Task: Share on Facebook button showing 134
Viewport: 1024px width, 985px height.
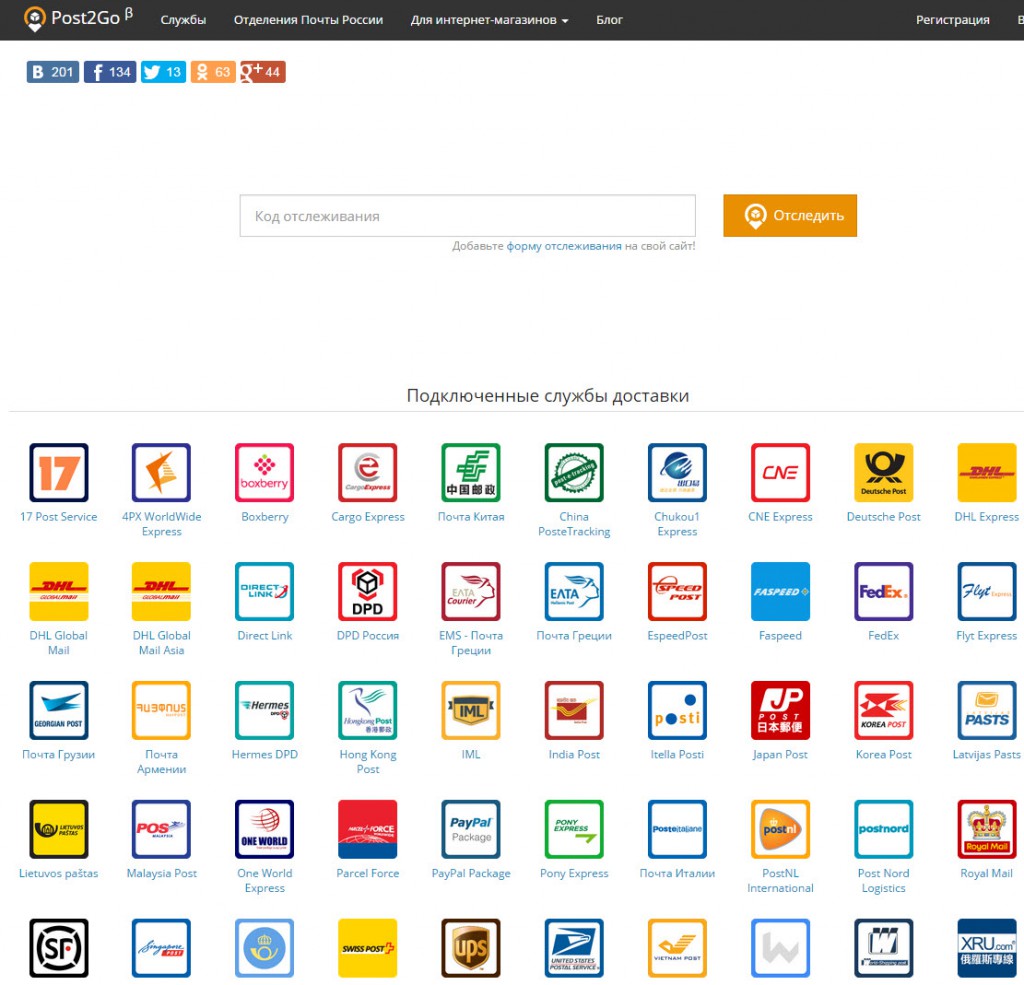Action: (110, 72)
